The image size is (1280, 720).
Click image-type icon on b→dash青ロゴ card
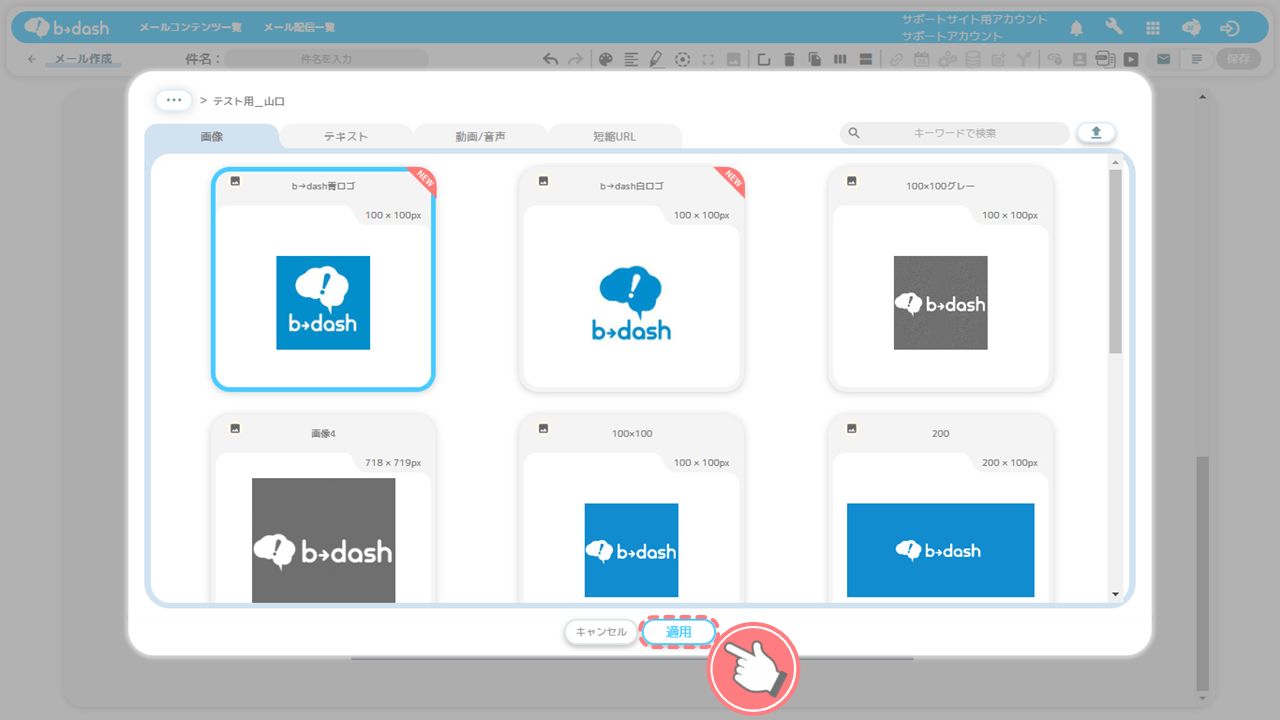pos(235,181)
